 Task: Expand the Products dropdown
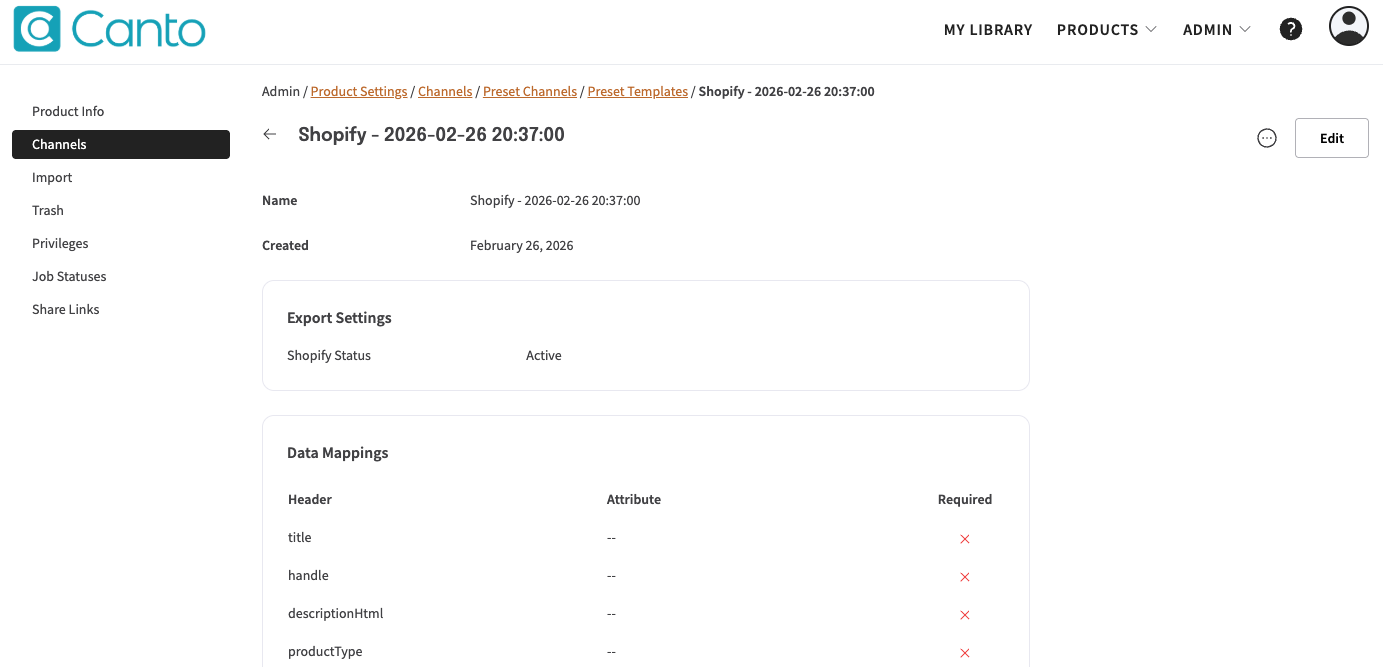pyautogui.click(x=1106, y=30)
